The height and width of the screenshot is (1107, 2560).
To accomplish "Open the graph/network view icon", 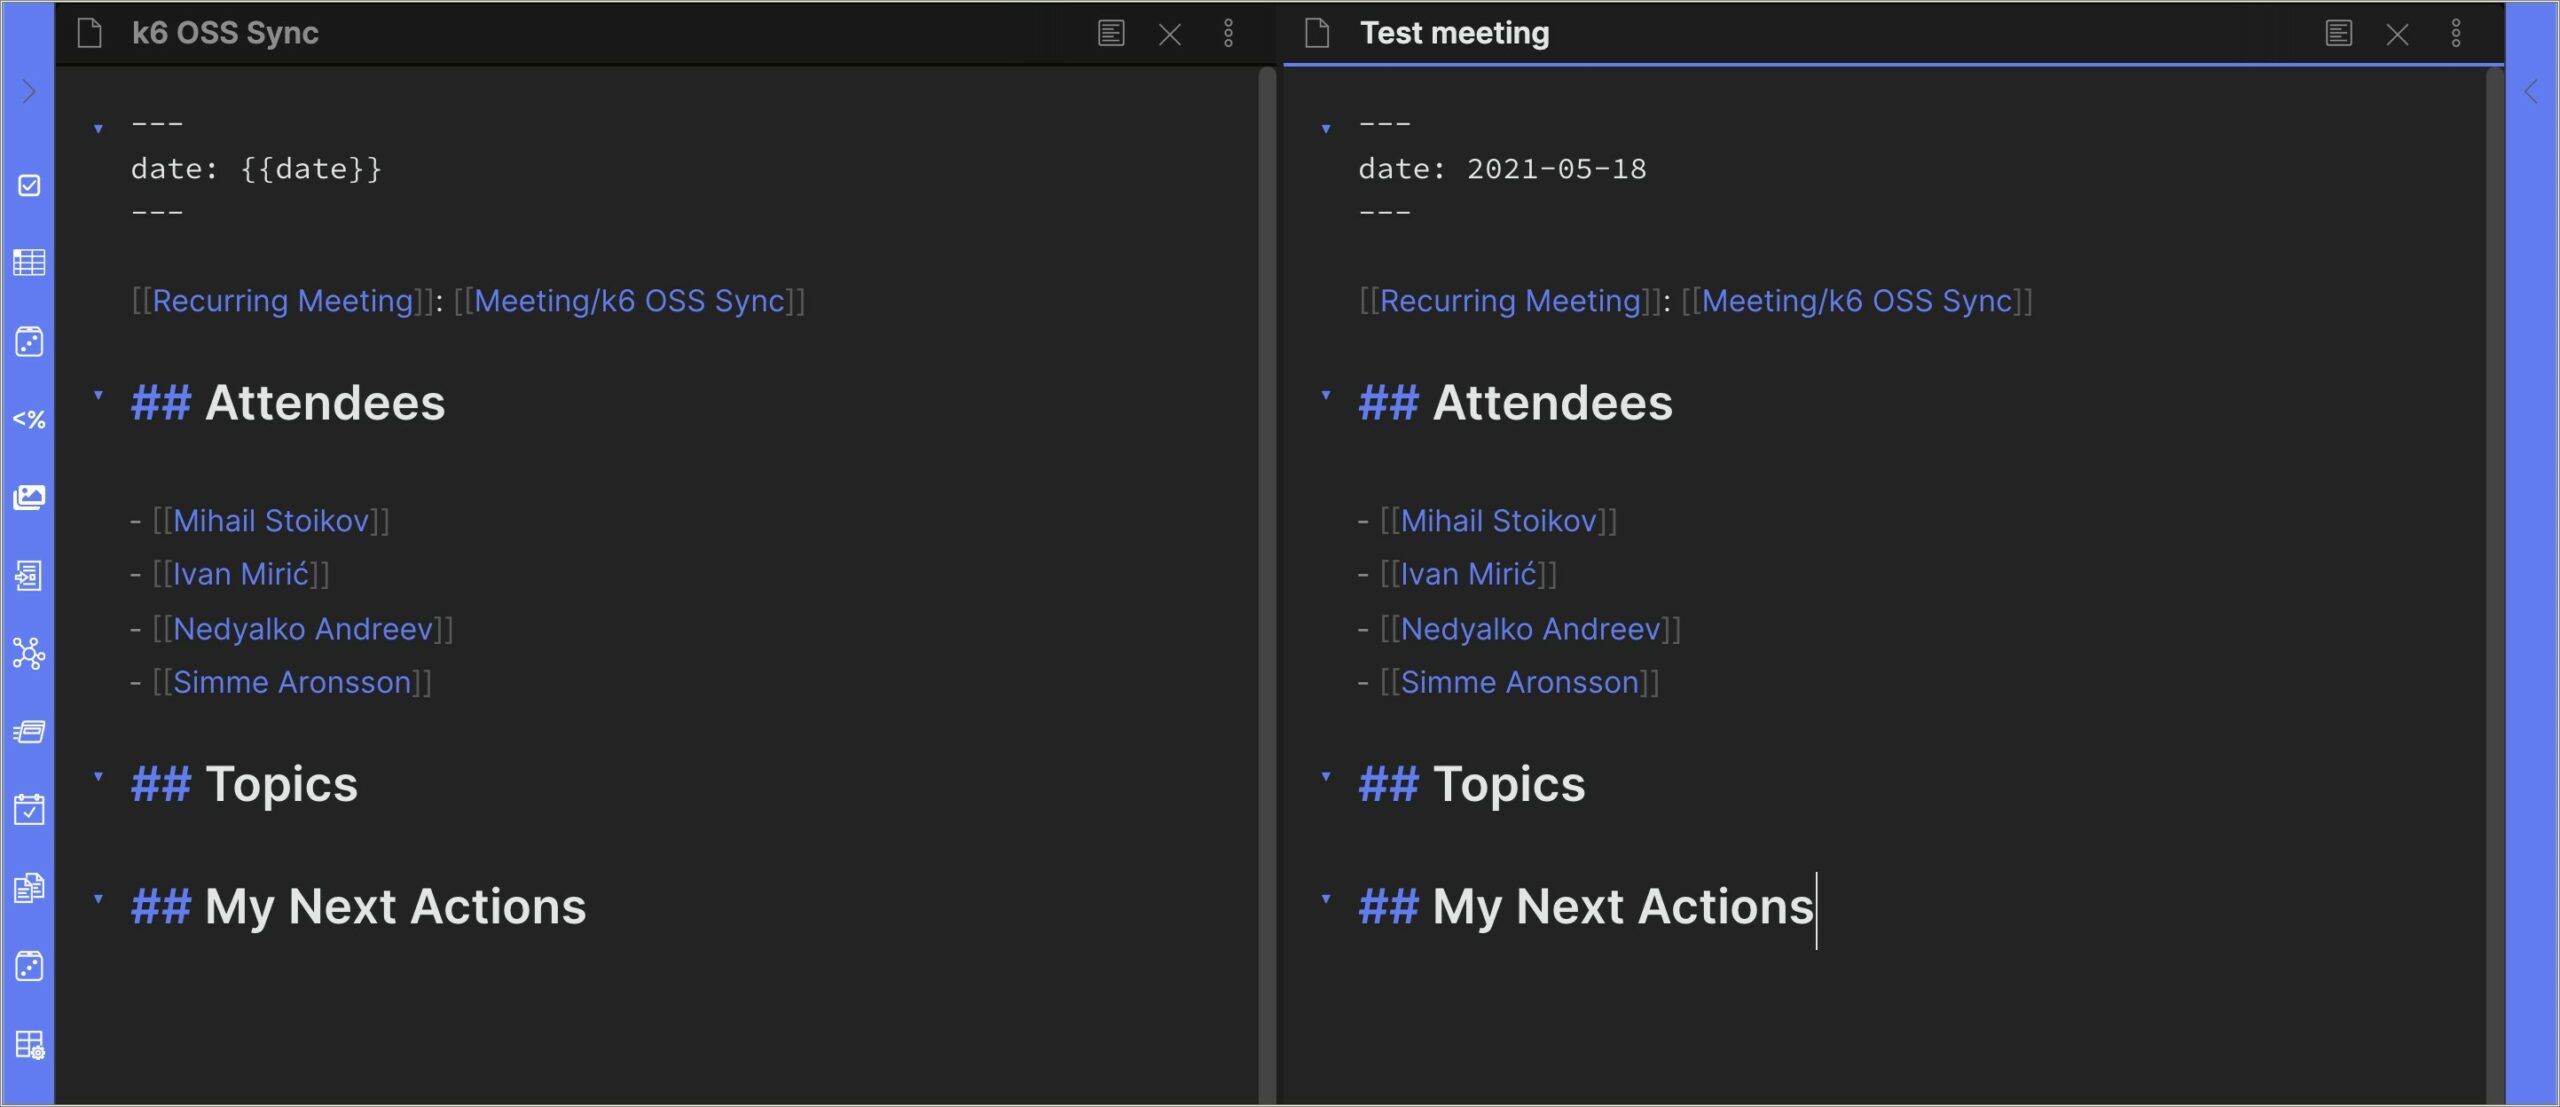I will 28,653.
